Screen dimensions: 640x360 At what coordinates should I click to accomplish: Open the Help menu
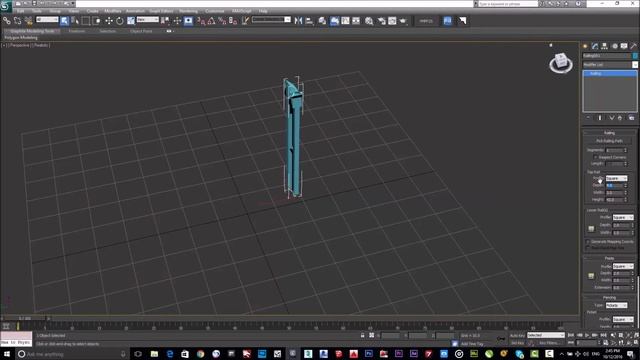263,11
